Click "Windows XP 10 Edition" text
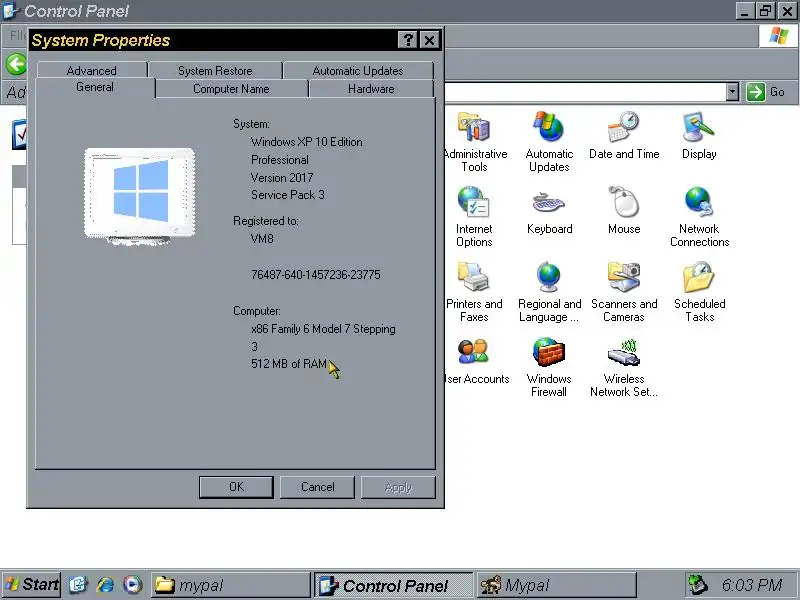The width and height of the screenshot is (800, 600). [x=307, y=142]
